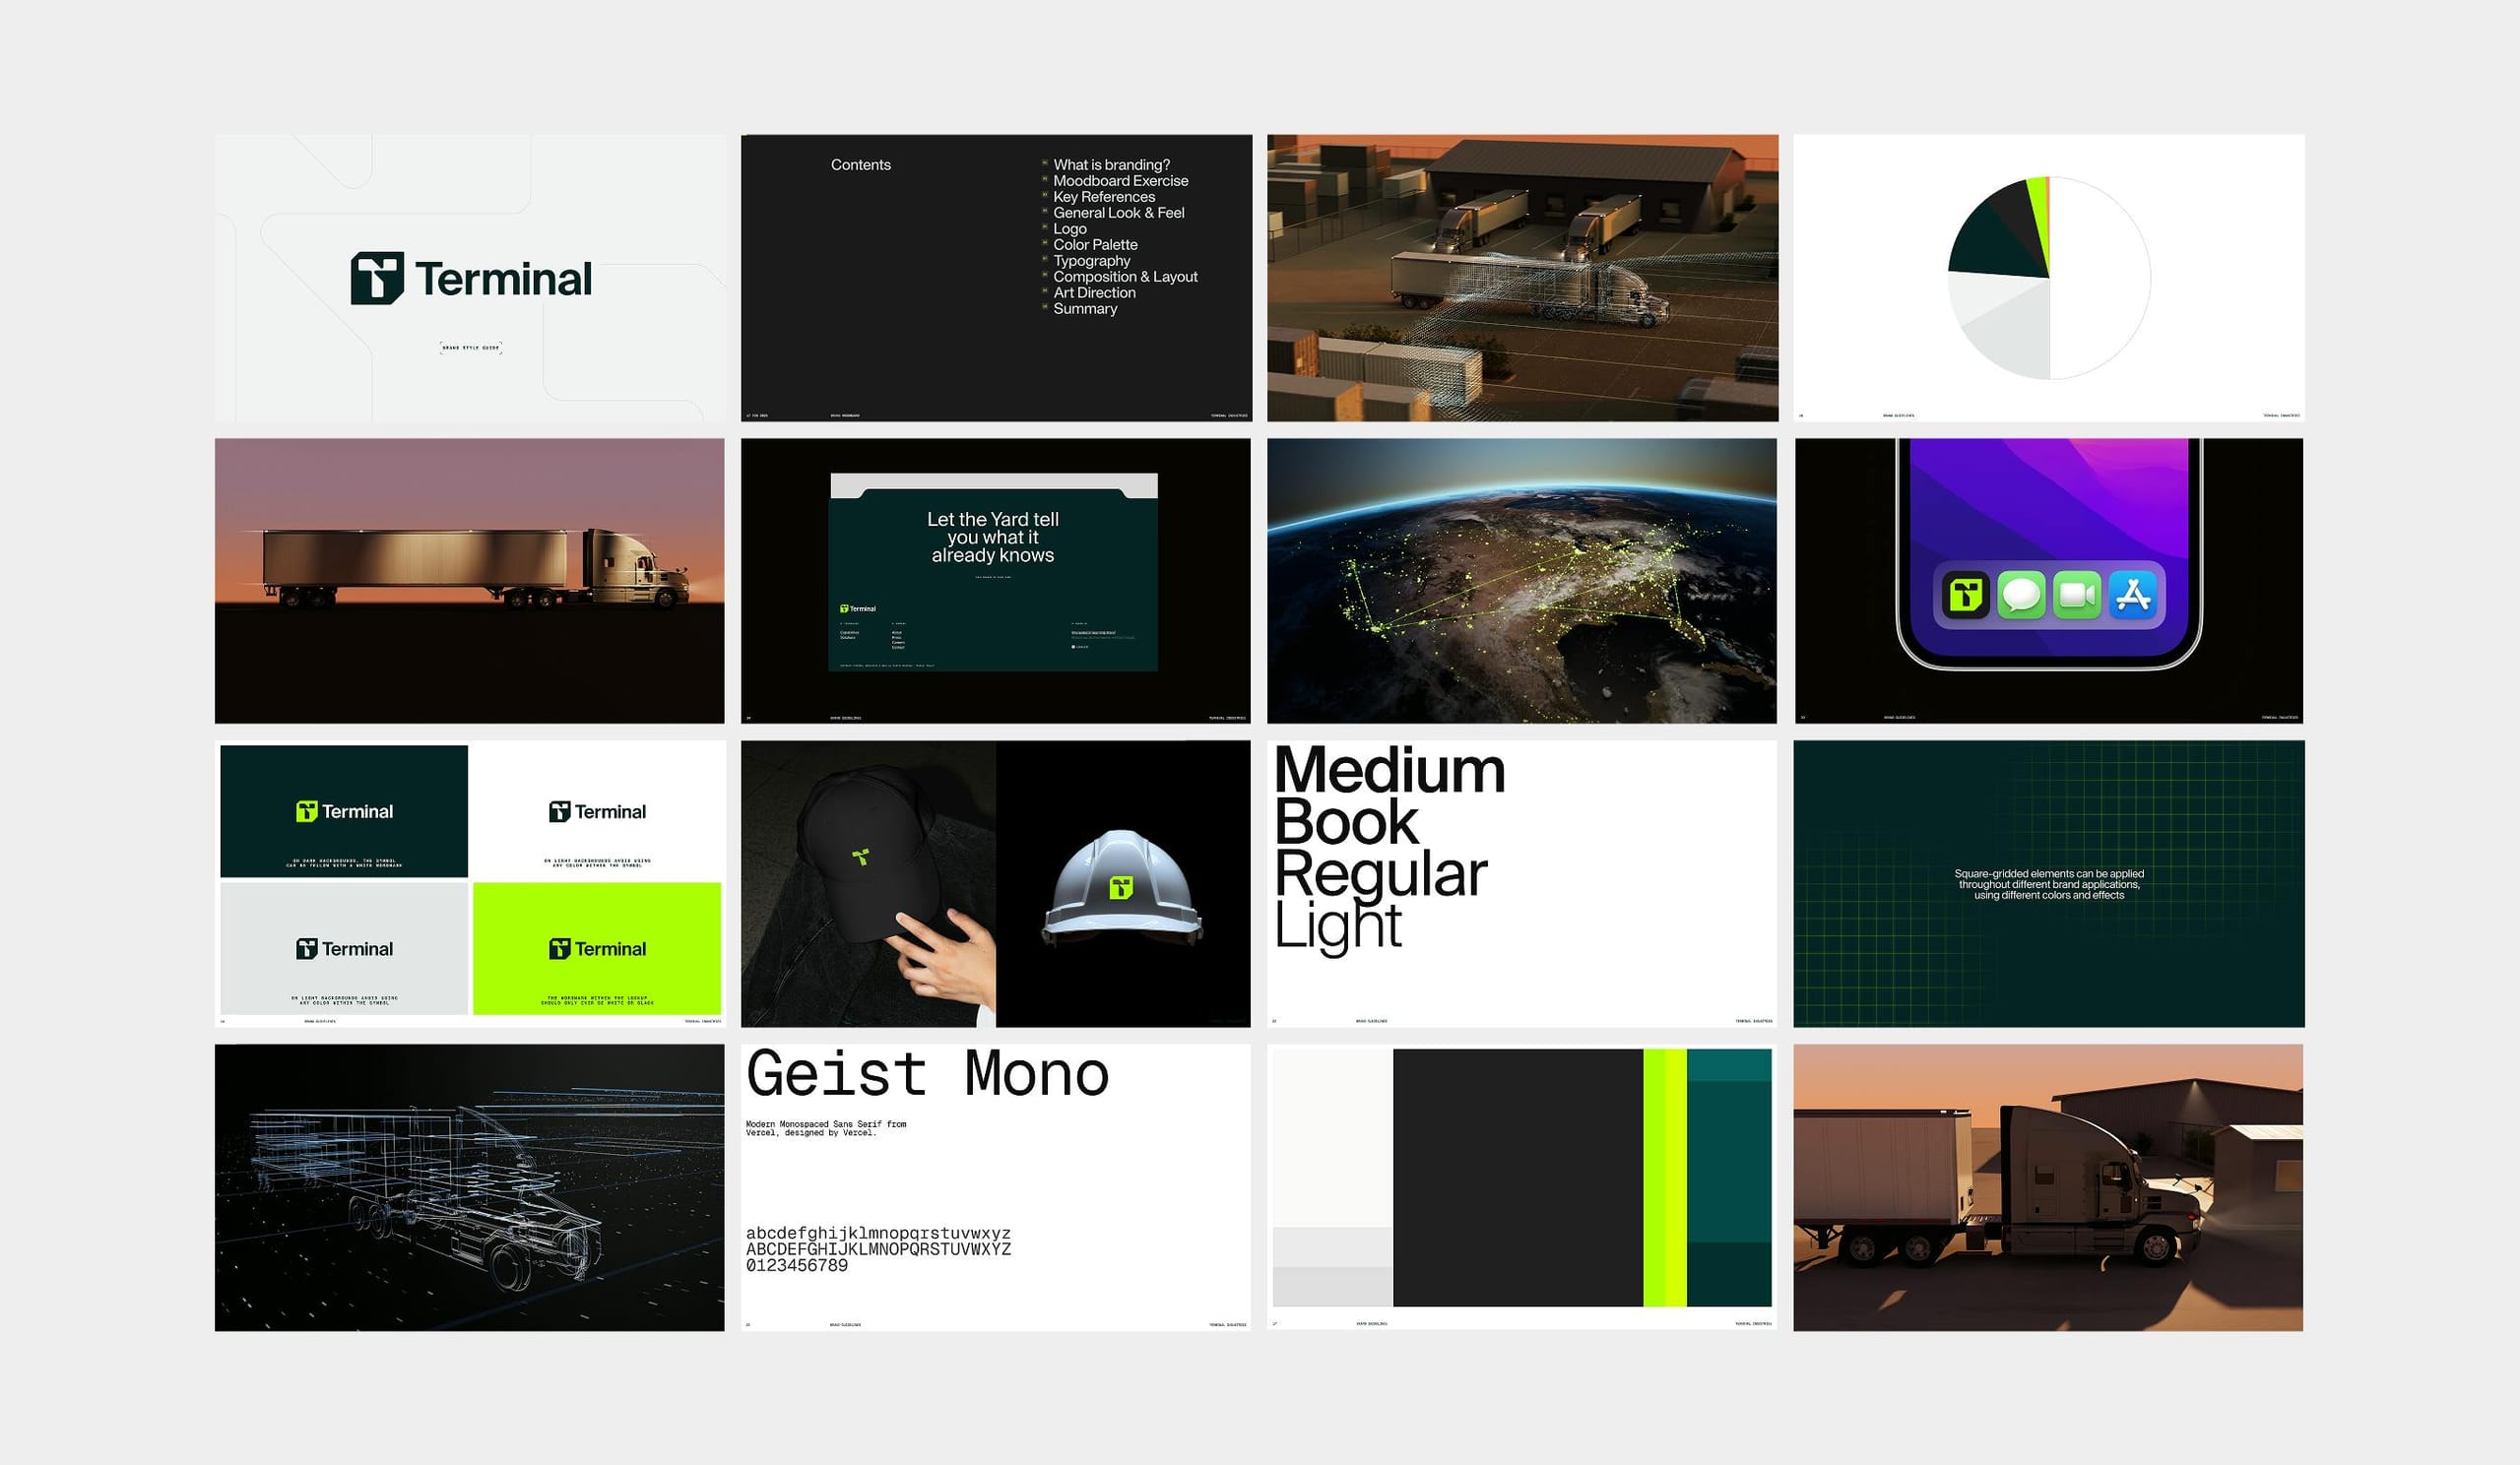The height and width of the screenshot is (1465, 2520).
Task: Click the FaceTime camera icon in dock
Action: pos(2076,595)
